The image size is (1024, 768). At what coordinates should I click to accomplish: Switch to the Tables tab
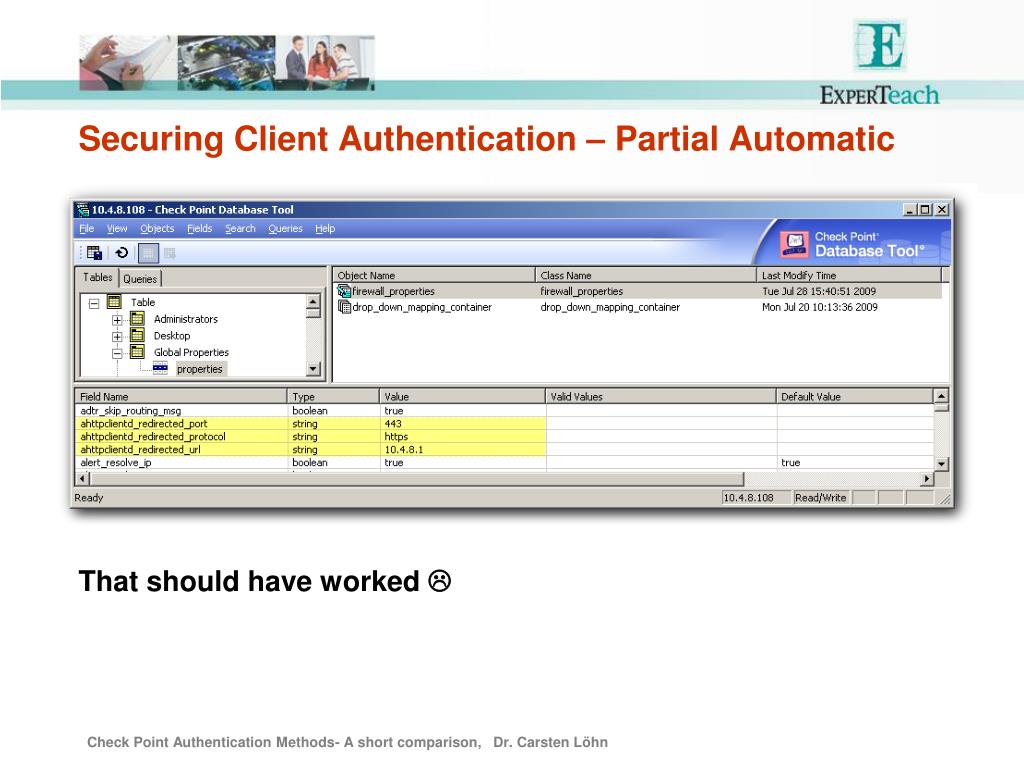98,277
